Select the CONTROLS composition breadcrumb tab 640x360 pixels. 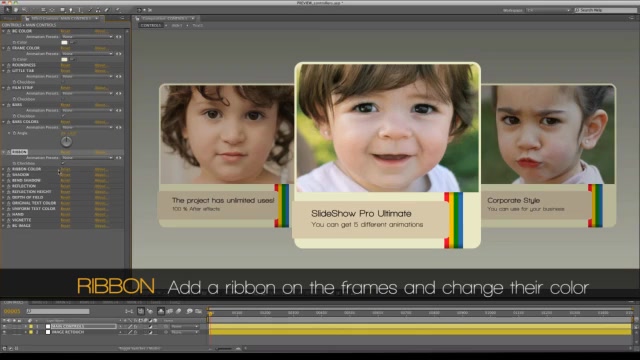[x=151, y=25]
